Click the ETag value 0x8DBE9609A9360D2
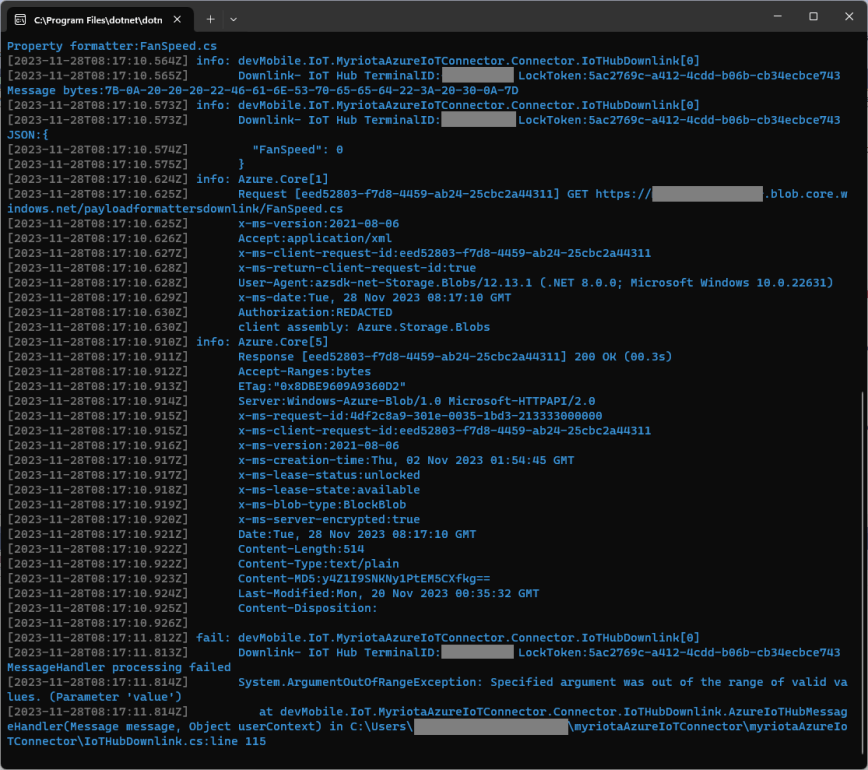This screenshot has width=868, height=770. pyautogui.click(x=330, y=386)
